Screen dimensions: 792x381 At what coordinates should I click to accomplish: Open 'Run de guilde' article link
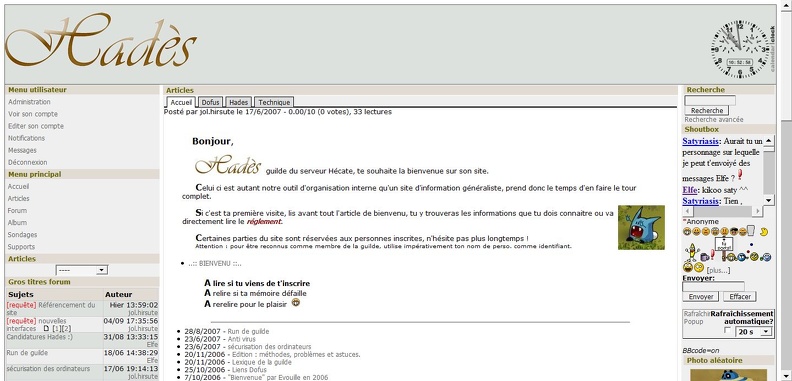(249, 331)
